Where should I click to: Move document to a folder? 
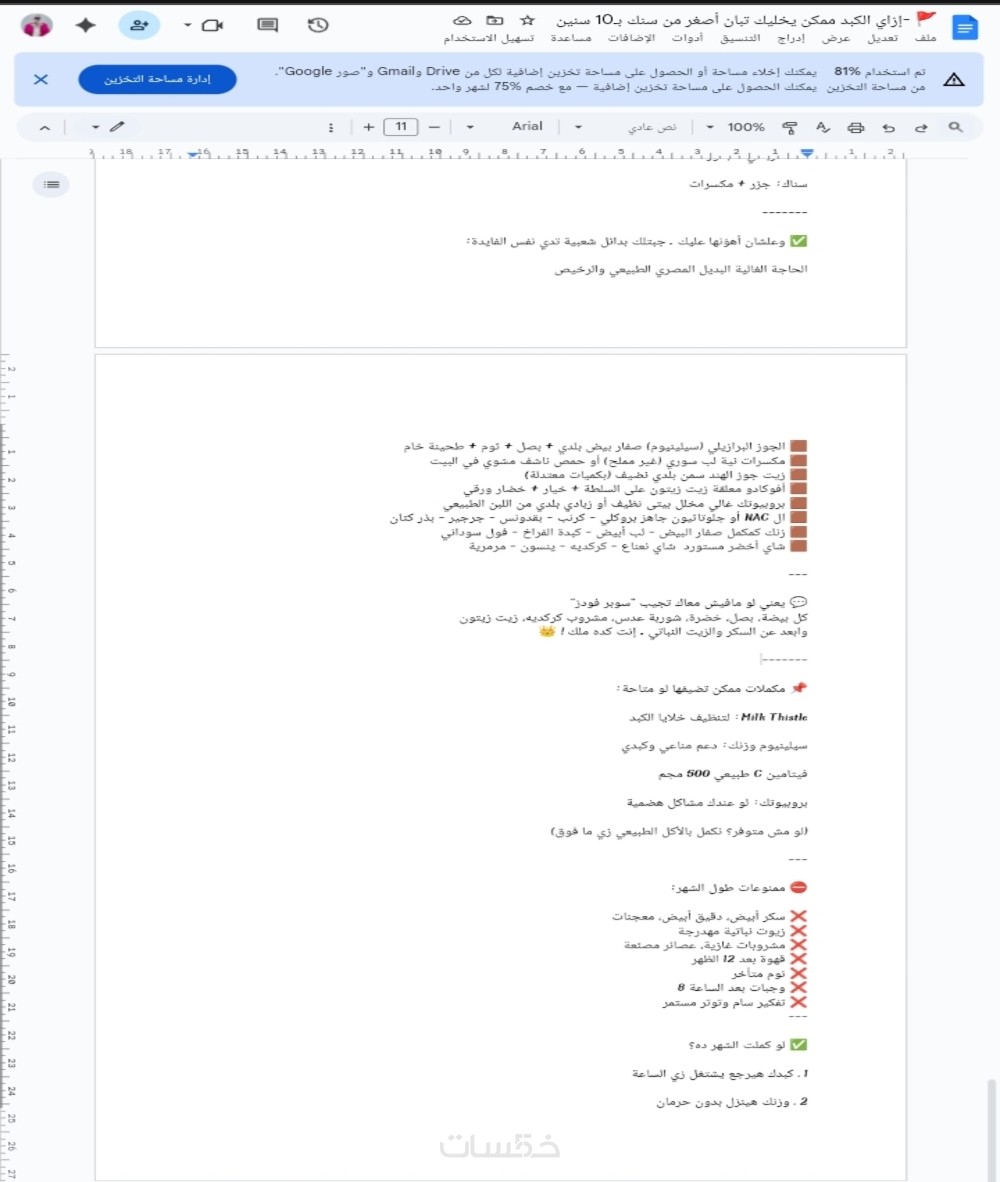[494, 20]
